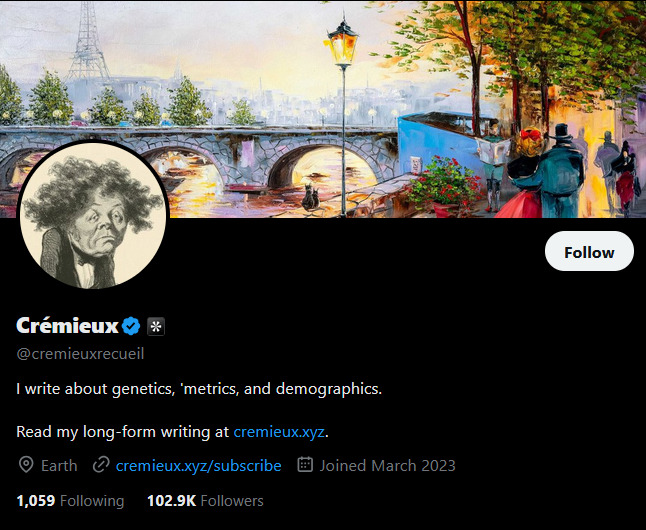Click the calendar icon beside Joined date
Image resolution: width=646 pixels, height=530 pixels.
tap(306, 465)
